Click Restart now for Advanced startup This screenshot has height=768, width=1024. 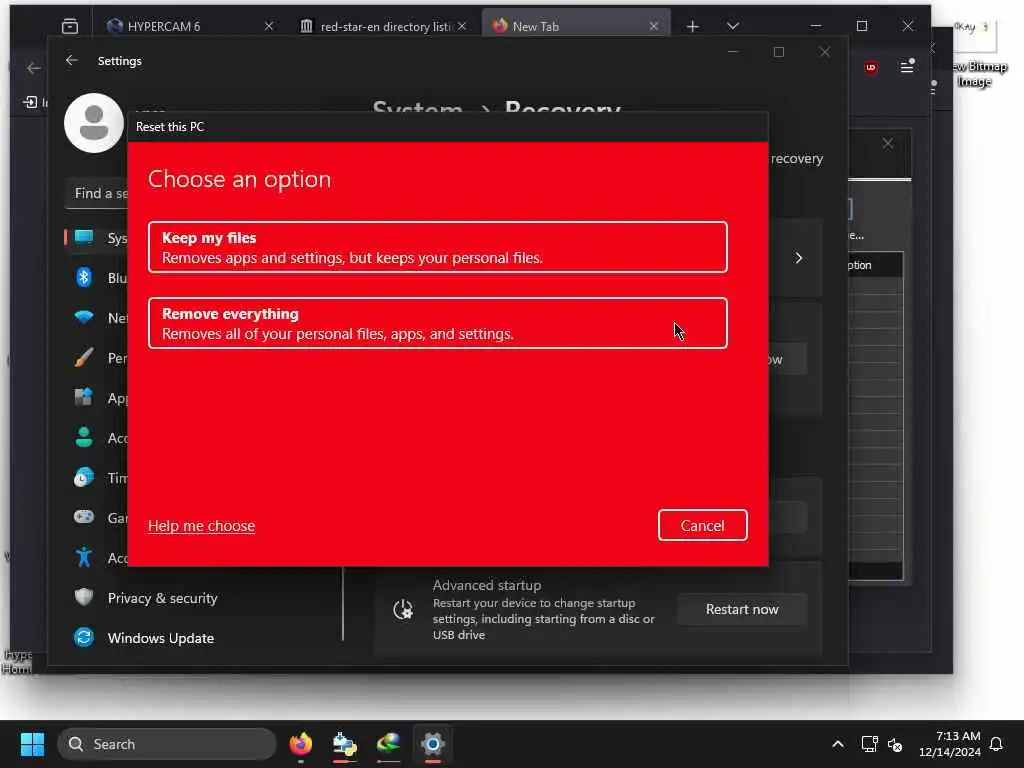click(x=742, y=609)
